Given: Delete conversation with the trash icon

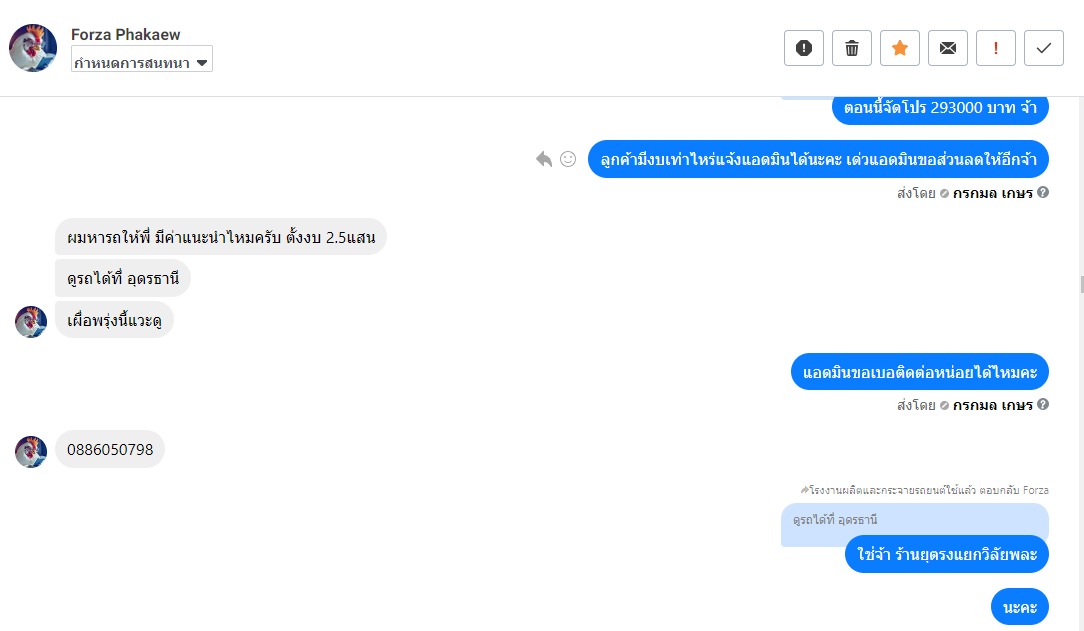Looking at the screenshot, I should 852,48.
